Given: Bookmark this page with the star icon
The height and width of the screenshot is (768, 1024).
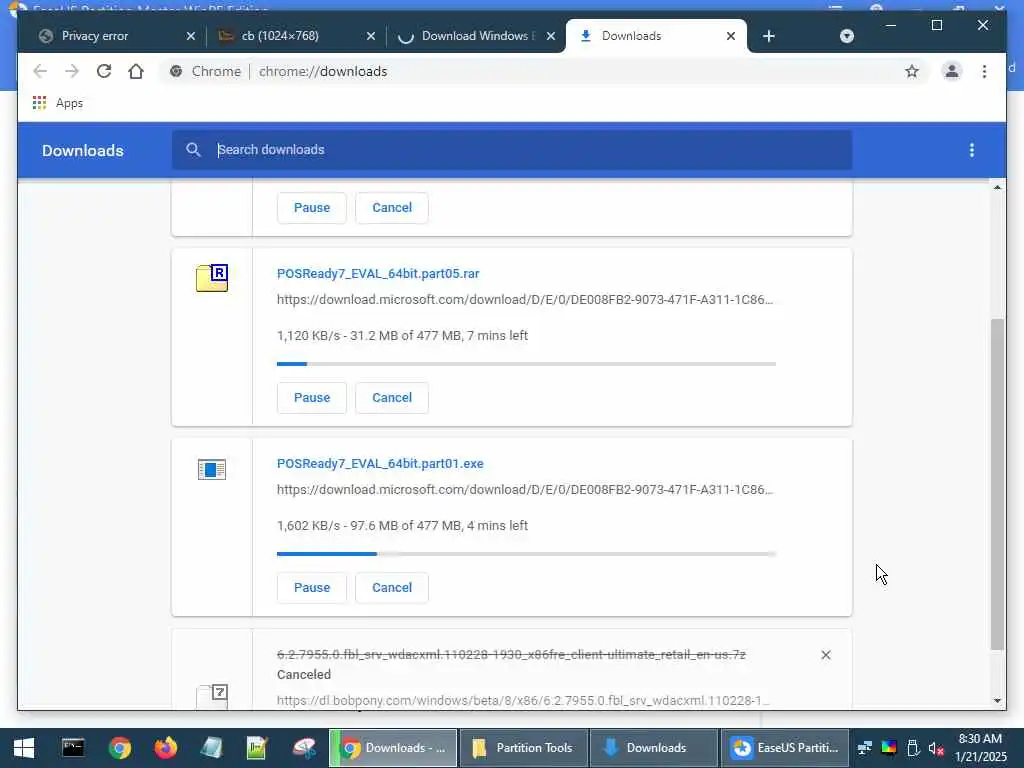Looking at the screenshot, I should tap(912, 71).
